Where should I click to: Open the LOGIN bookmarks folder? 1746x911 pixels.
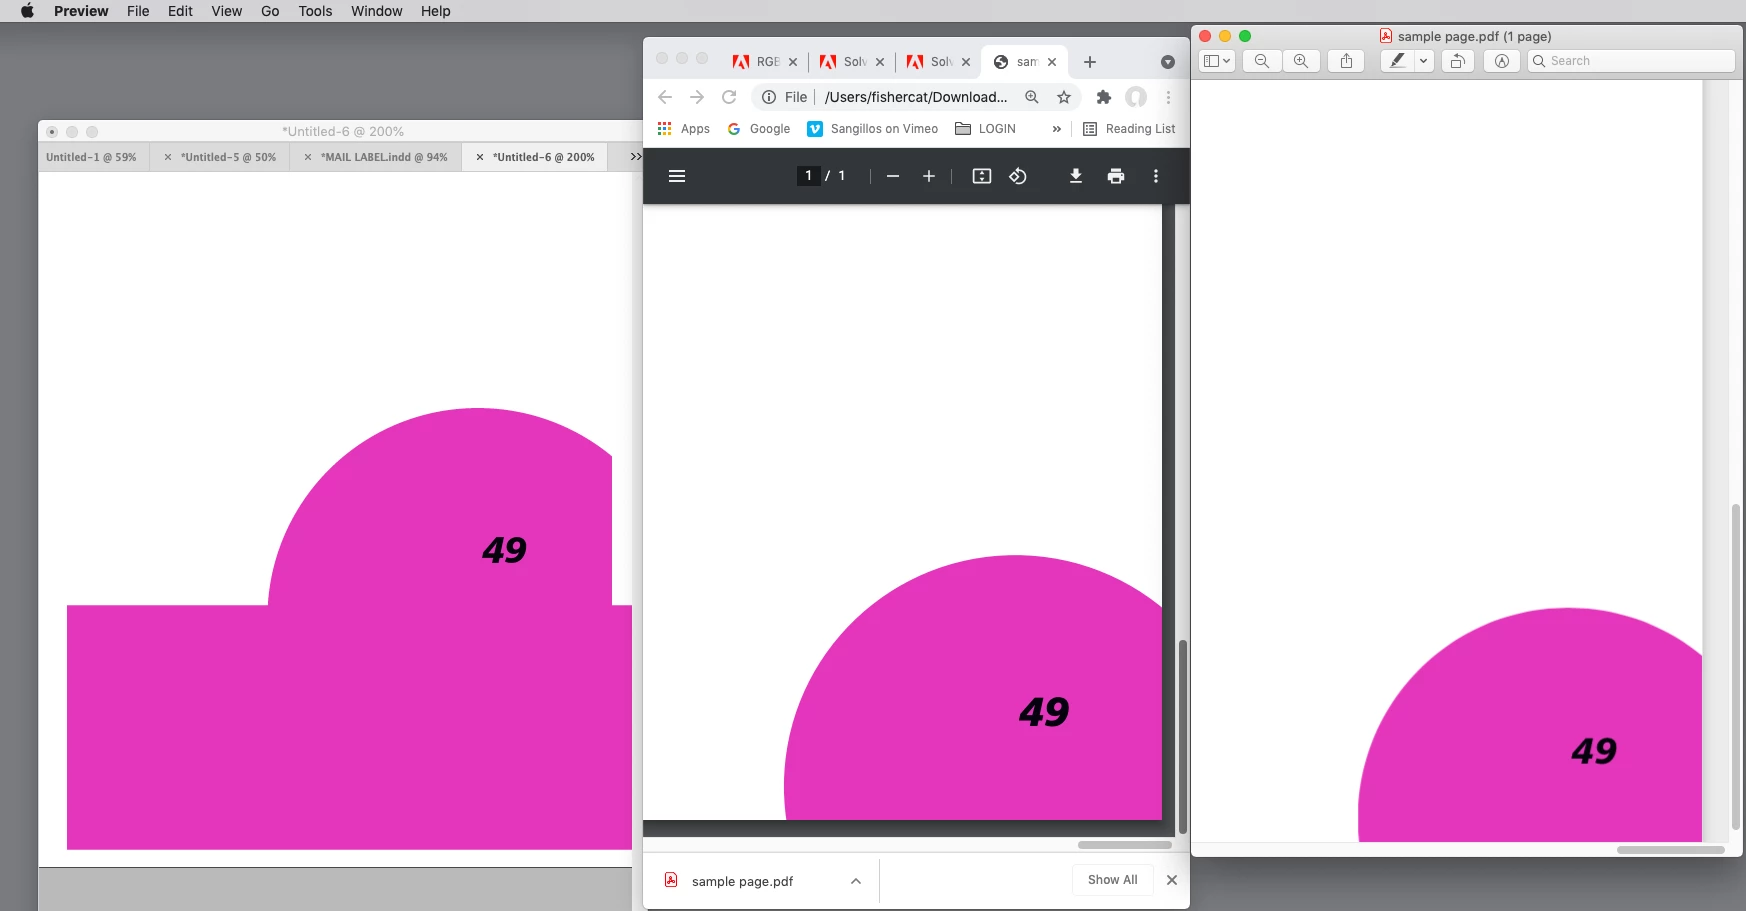(x=985, y=129)
